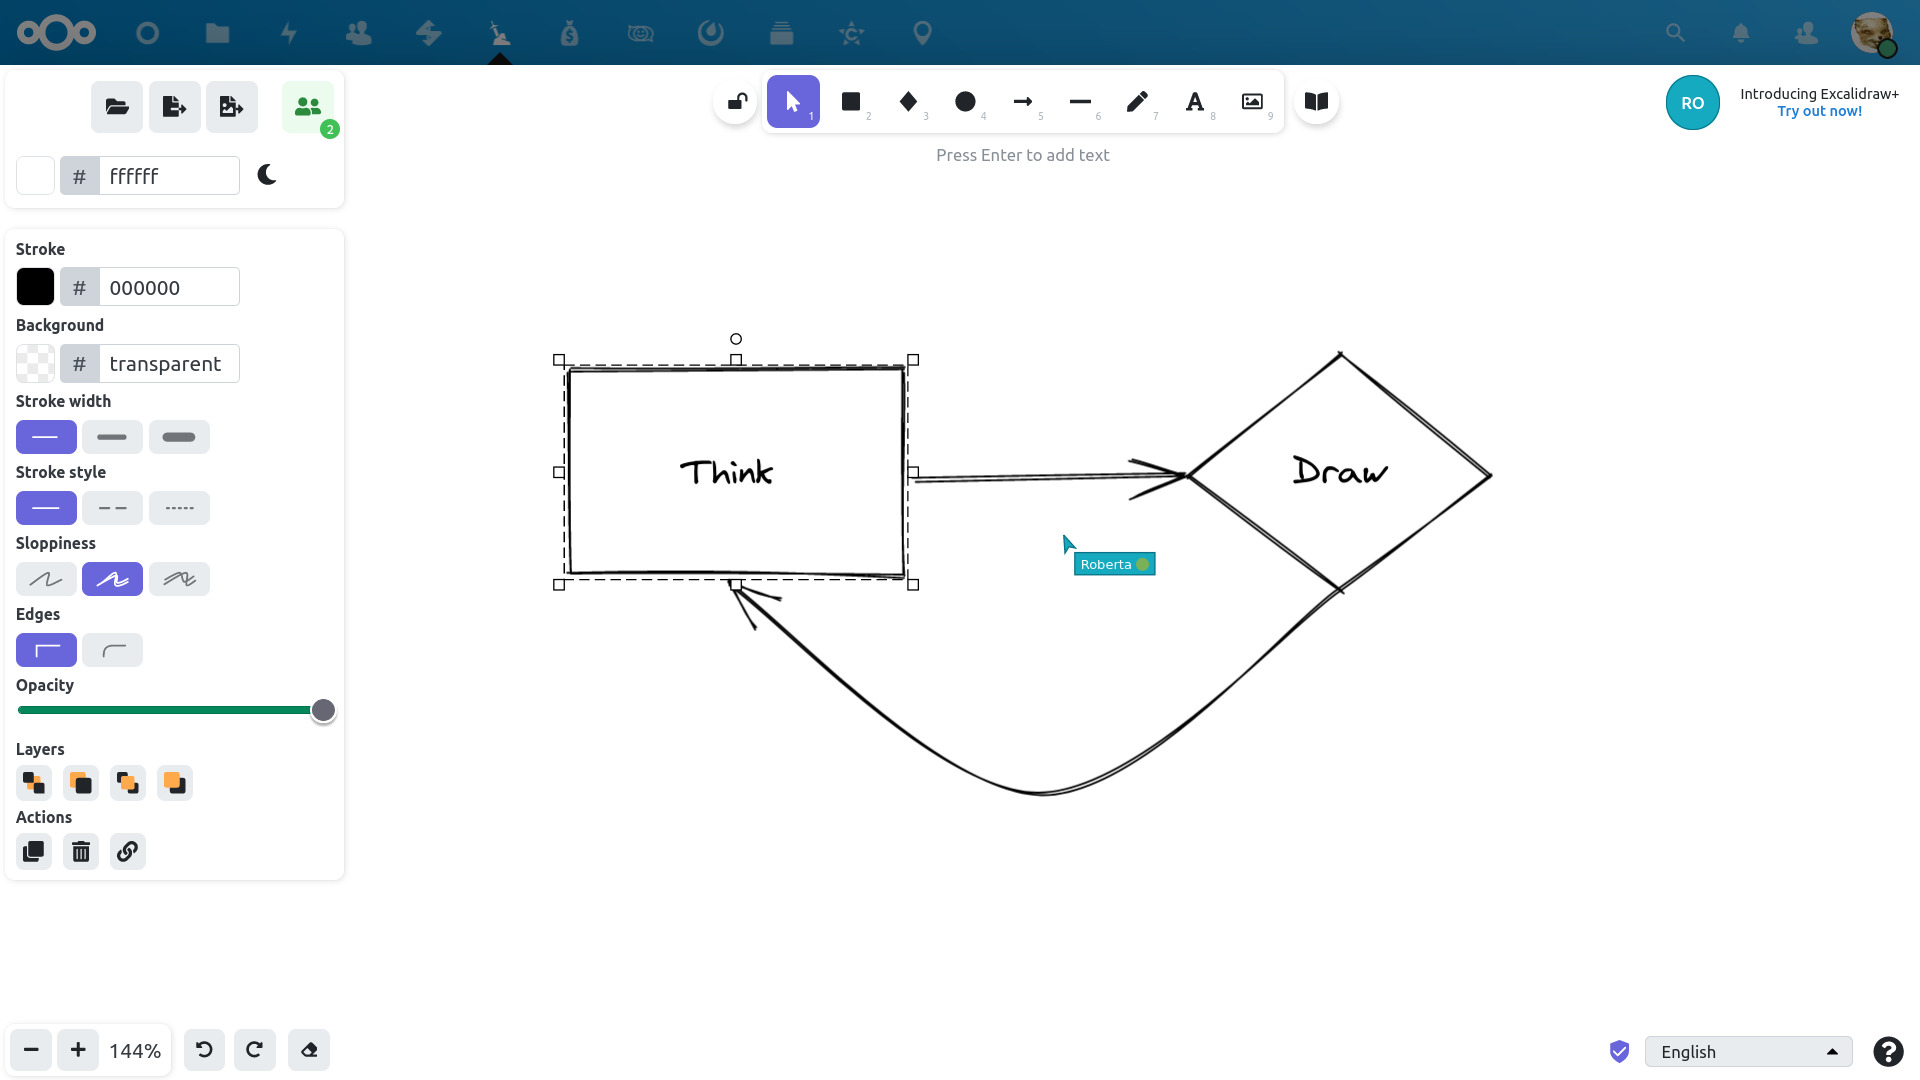This screenshot has height=1080, width=1920.
Task: Click the Try out now! link
Action: click(x=1819, y=112)
